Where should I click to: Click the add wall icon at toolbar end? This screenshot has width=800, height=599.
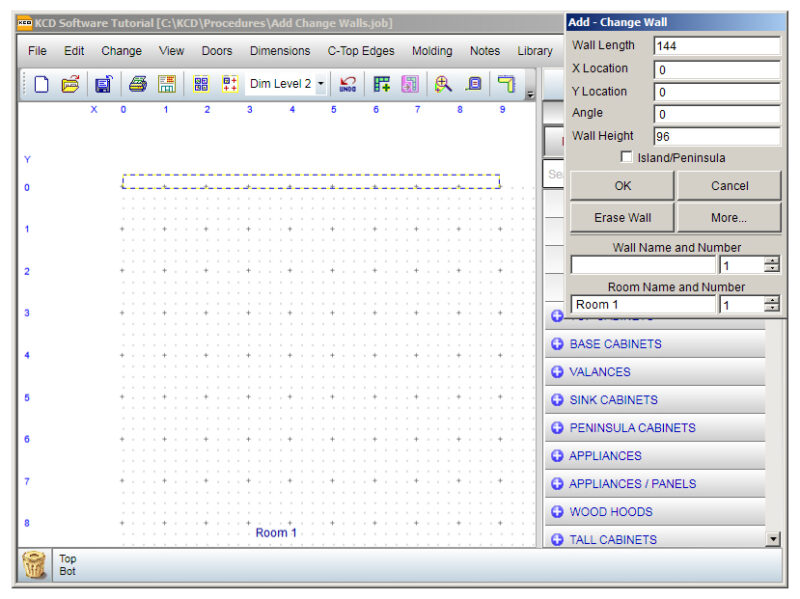(507, 85)
